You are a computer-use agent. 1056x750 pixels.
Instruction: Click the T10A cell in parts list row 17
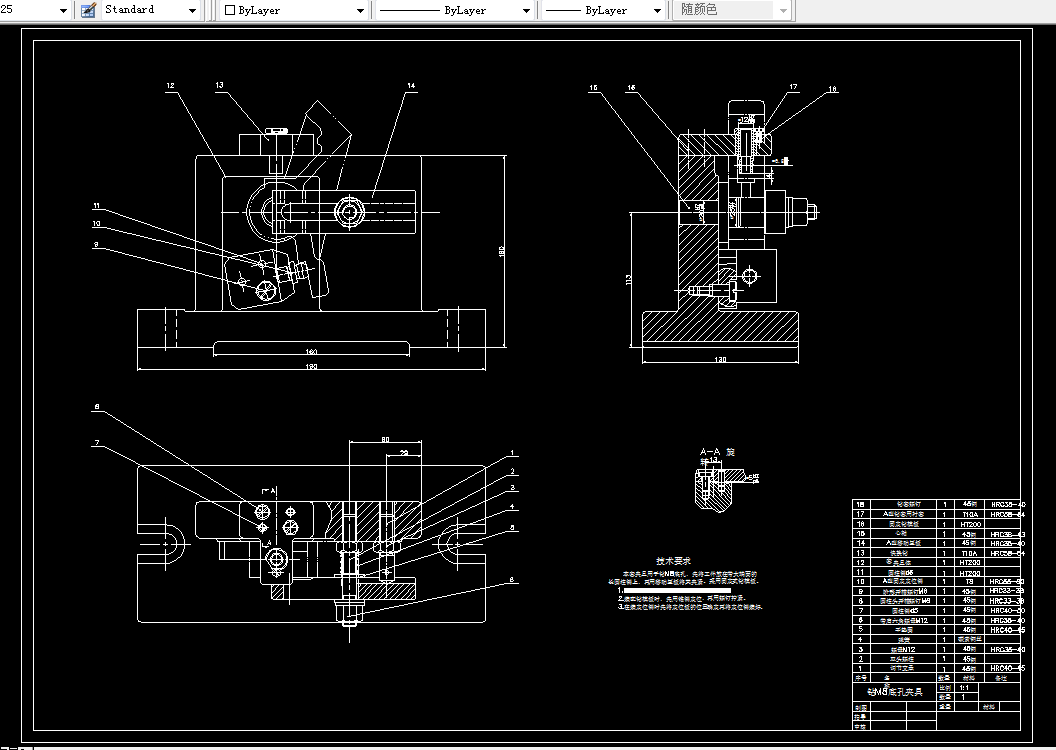(969, 514)
